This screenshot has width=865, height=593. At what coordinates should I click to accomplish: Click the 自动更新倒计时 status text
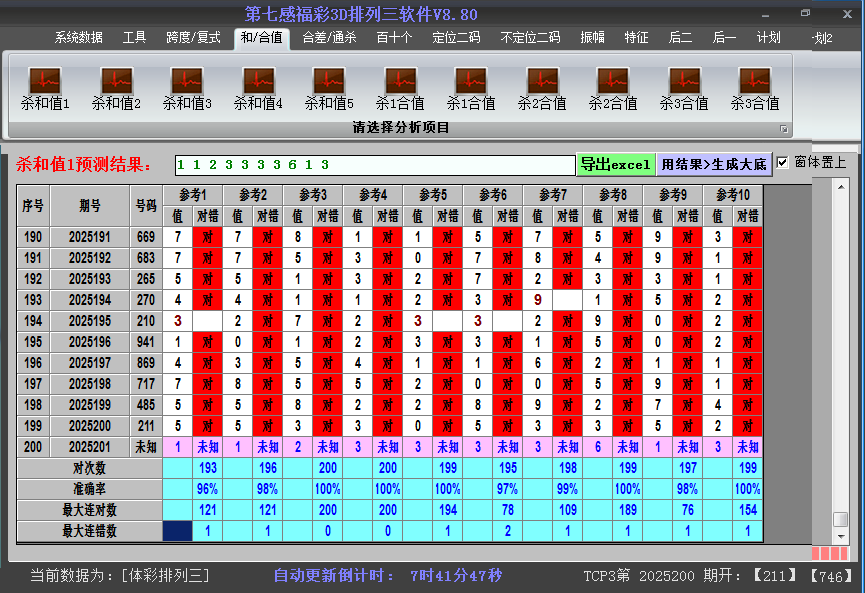pyautogui.click(x=388, y=575)
